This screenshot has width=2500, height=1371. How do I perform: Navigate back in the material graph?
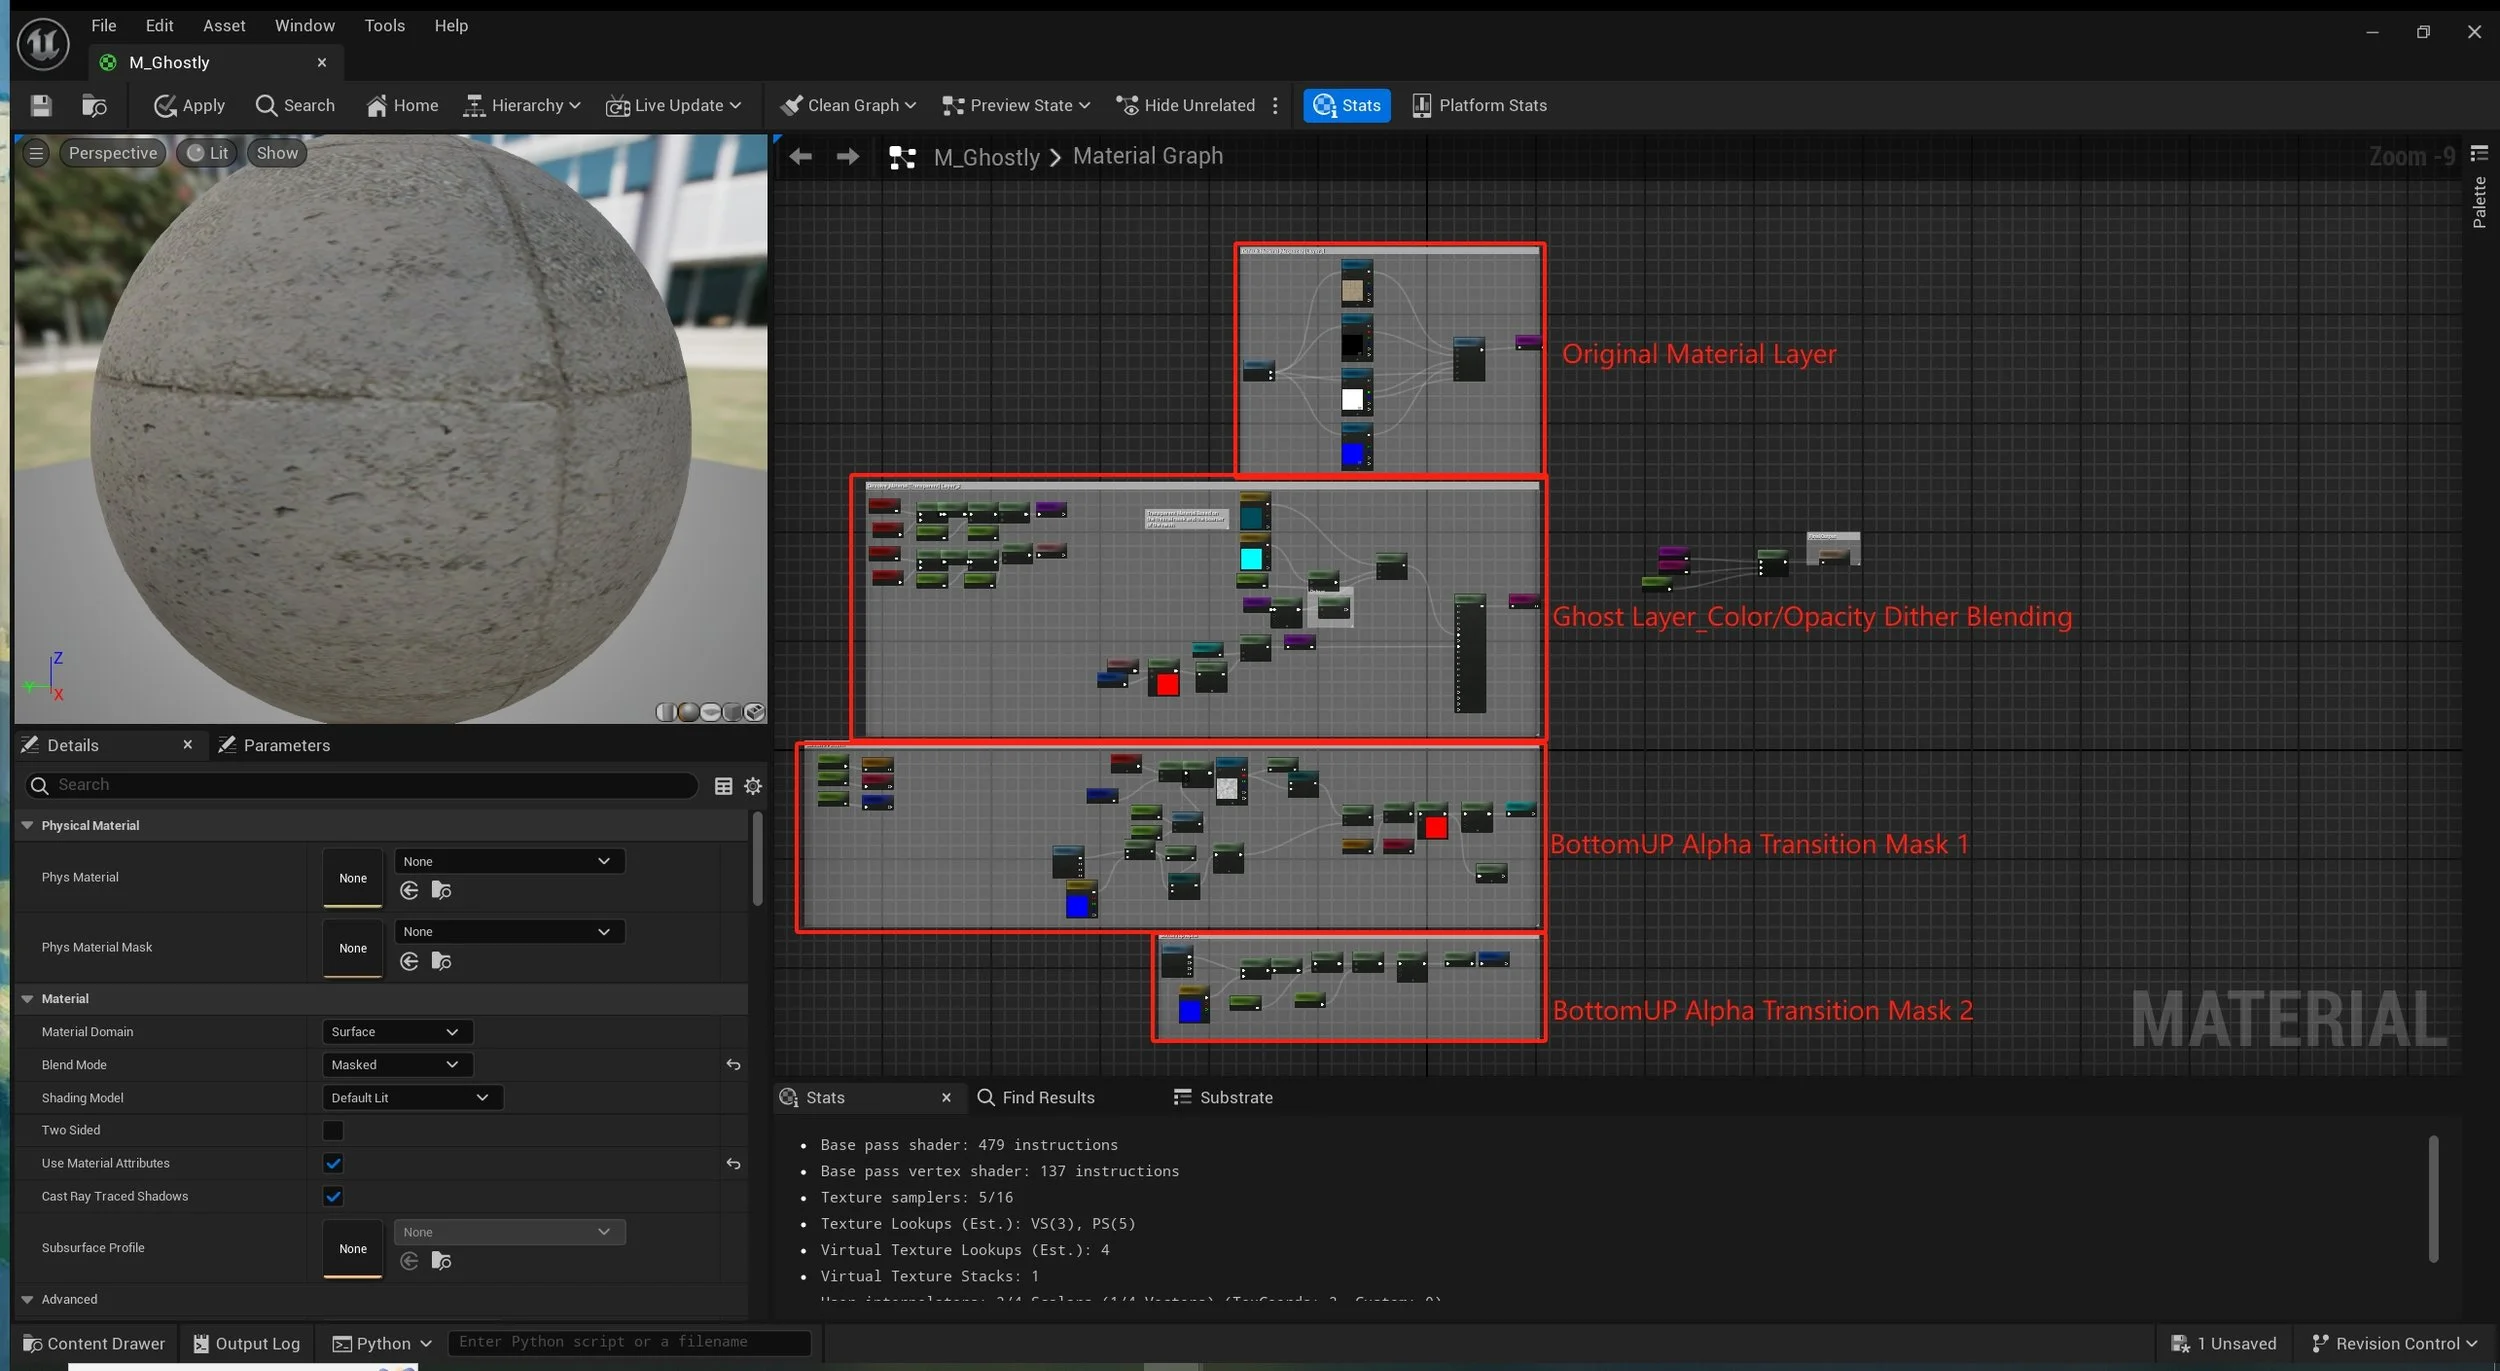(800, 156)
